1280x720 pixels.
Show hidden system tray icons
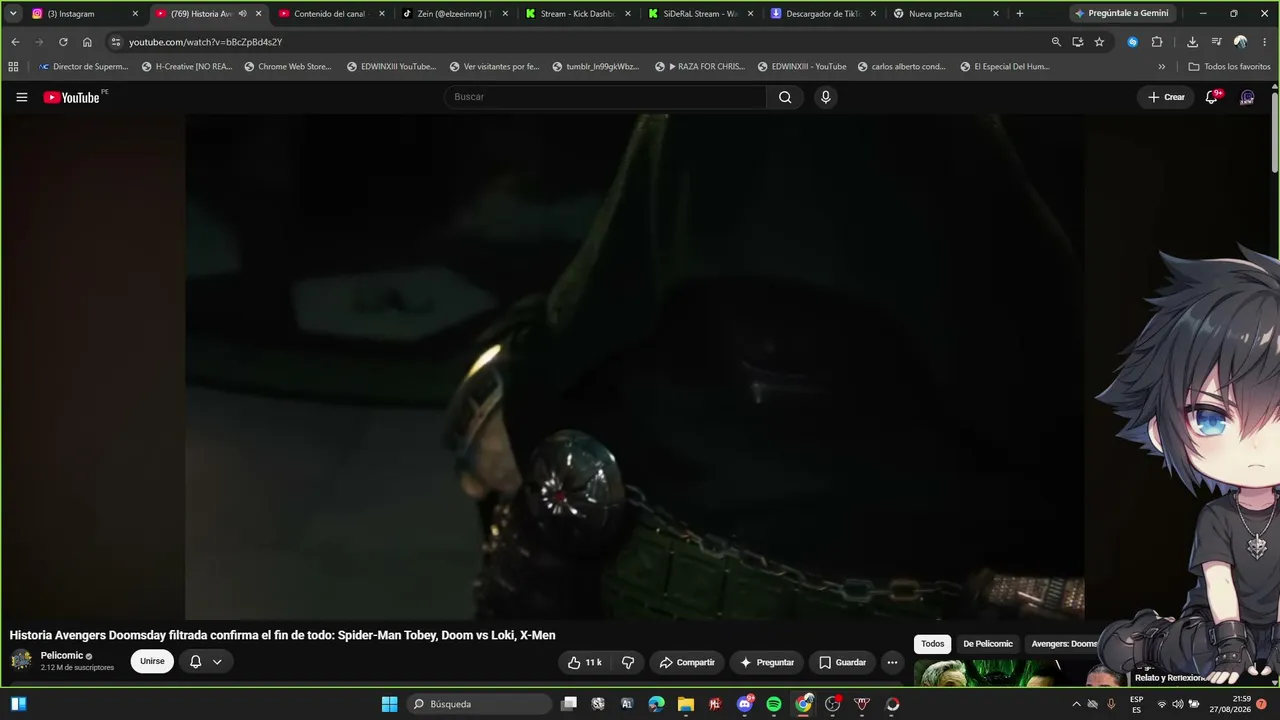click(x=1076, y=704)
